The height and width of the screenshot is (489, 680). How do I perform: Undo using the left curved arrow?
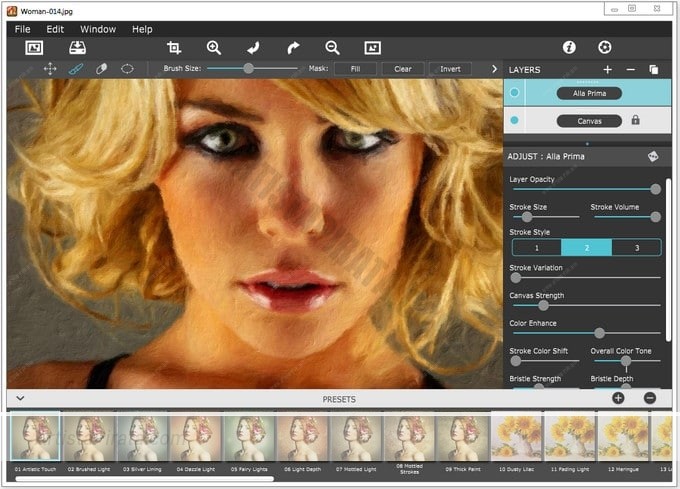pyautogui.click(x=253, y=48)
